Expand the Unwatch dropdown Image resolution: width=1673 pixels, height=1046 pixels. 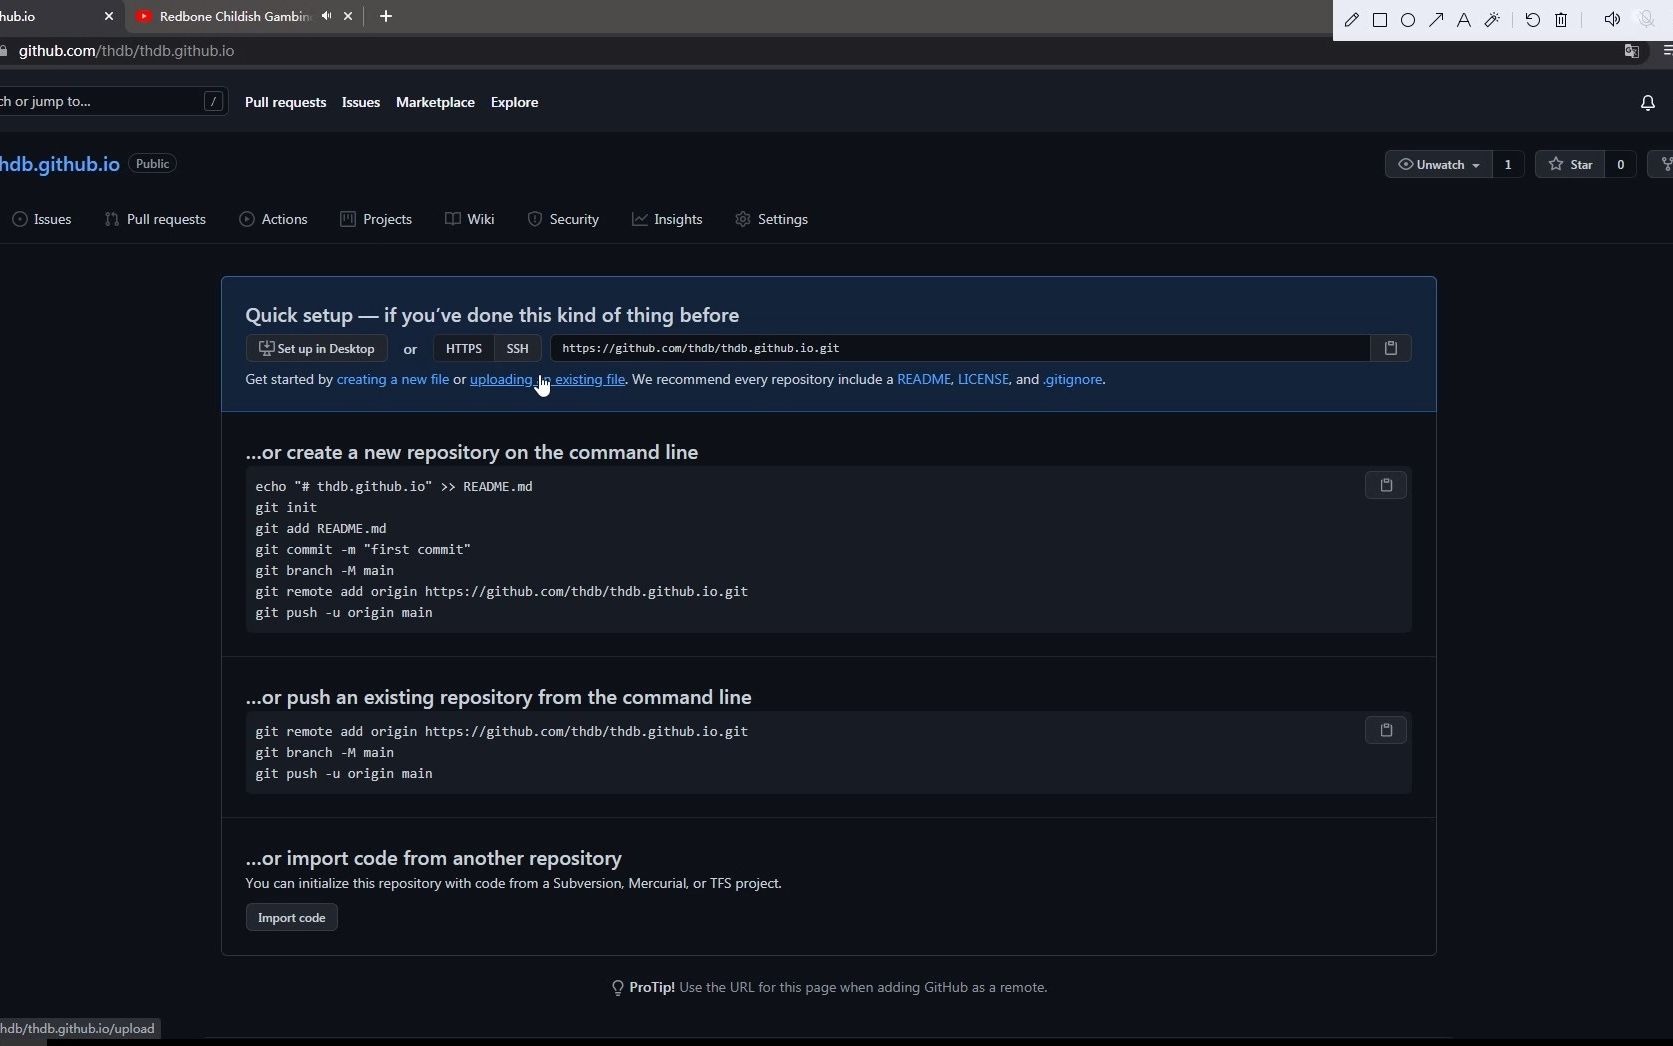(x=1438, y=164)
